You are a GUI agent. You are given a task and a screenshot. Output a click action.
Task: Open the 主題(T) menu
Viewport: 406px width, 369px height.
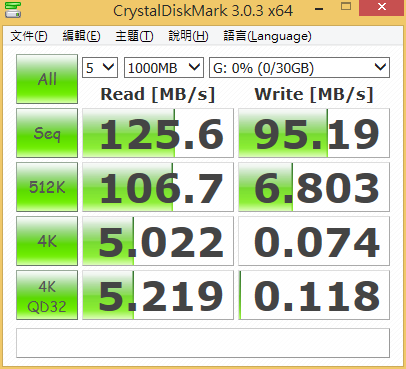coord(134,36)
